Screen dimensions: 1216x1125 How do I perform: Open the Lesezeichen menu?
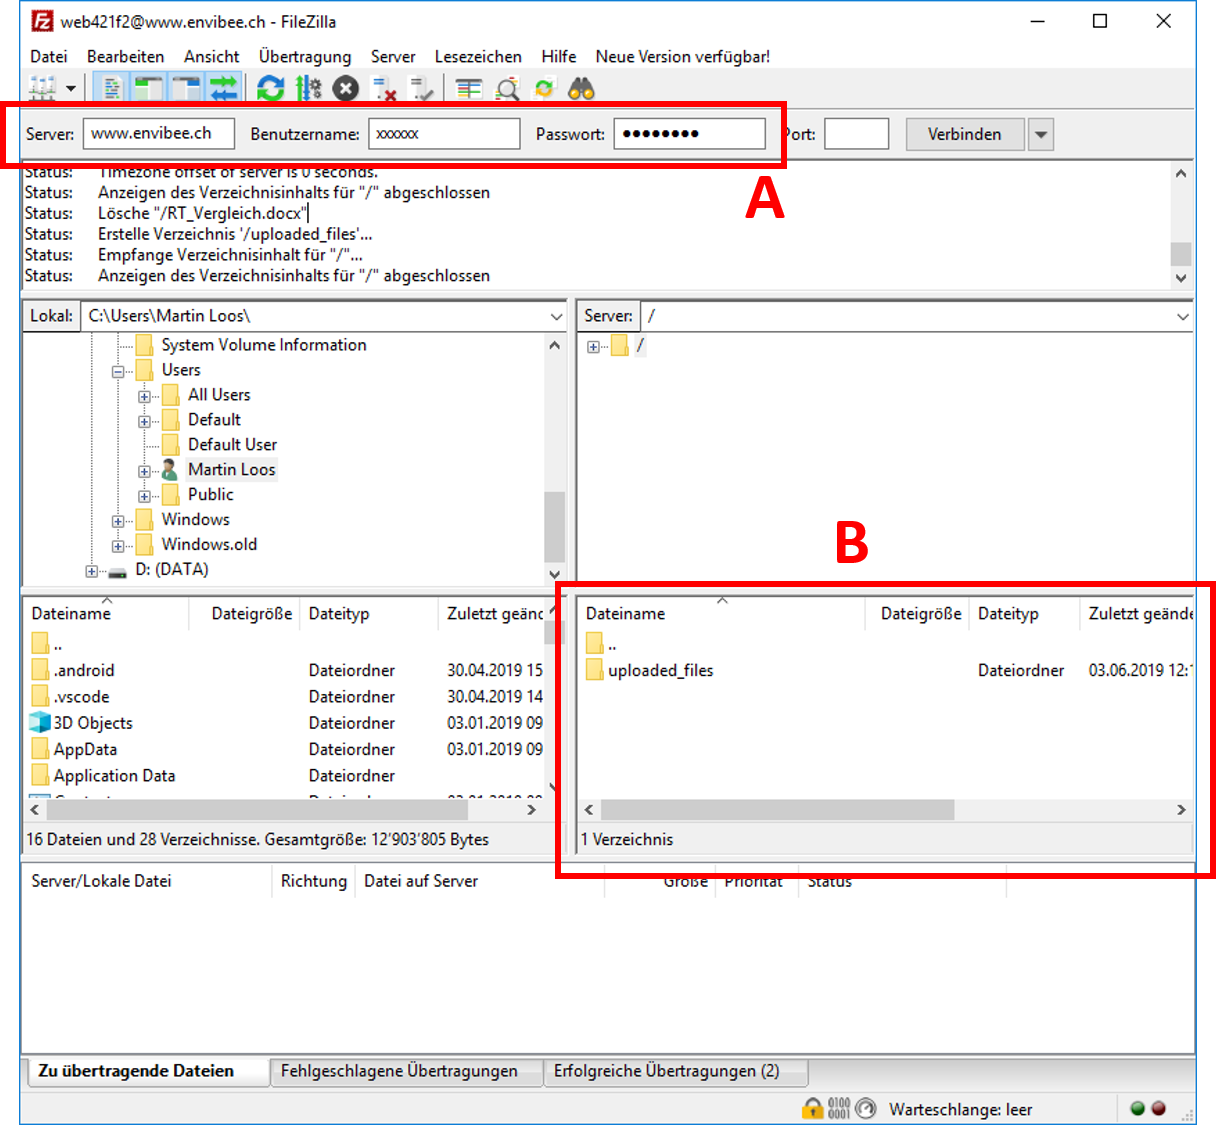pyautogui.click(x=478, y=56)
